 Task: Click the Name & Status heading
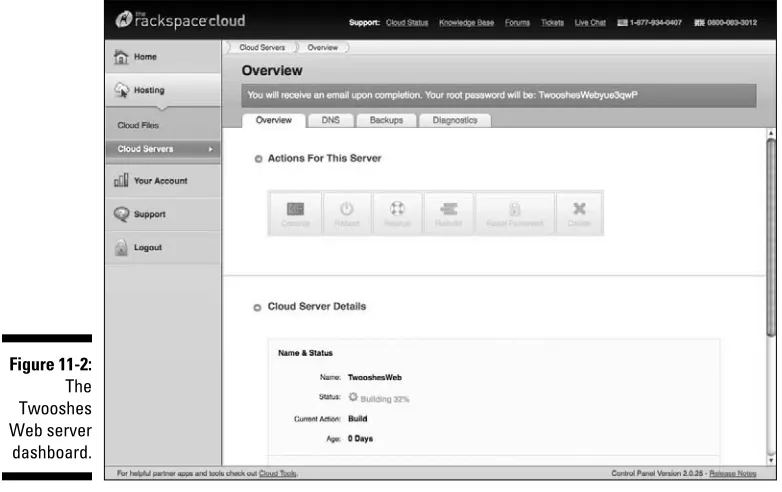coord(305,353)
